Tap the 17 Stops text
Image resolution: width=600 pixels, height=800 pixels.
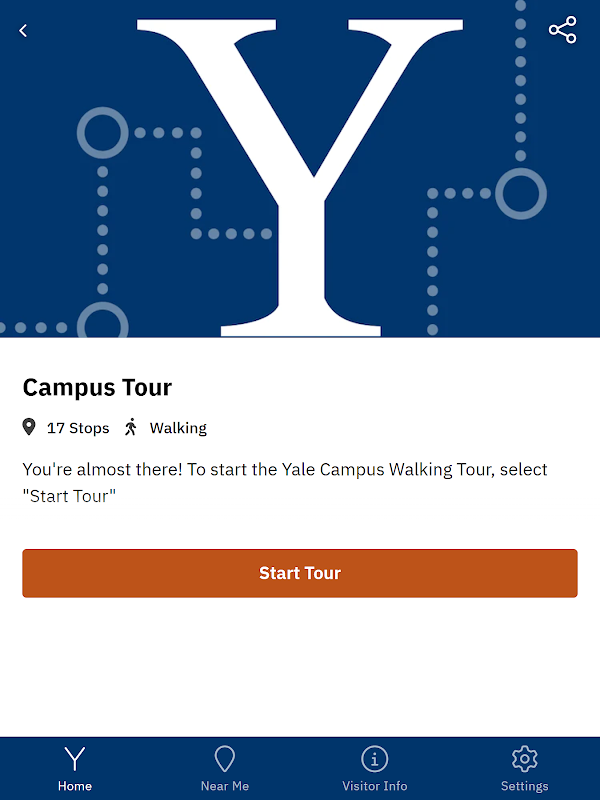coord(78,428)
